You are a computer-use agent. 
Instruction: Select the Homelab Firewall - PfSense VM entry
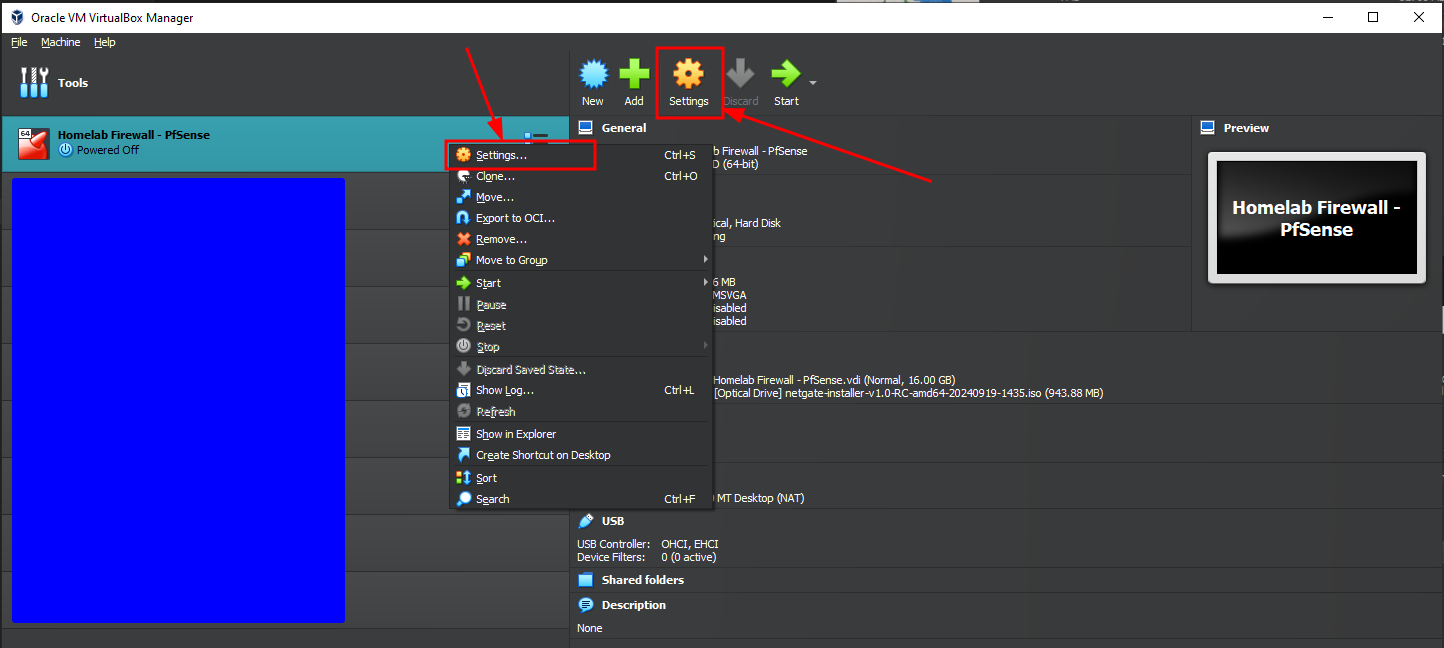pos(284,143)
